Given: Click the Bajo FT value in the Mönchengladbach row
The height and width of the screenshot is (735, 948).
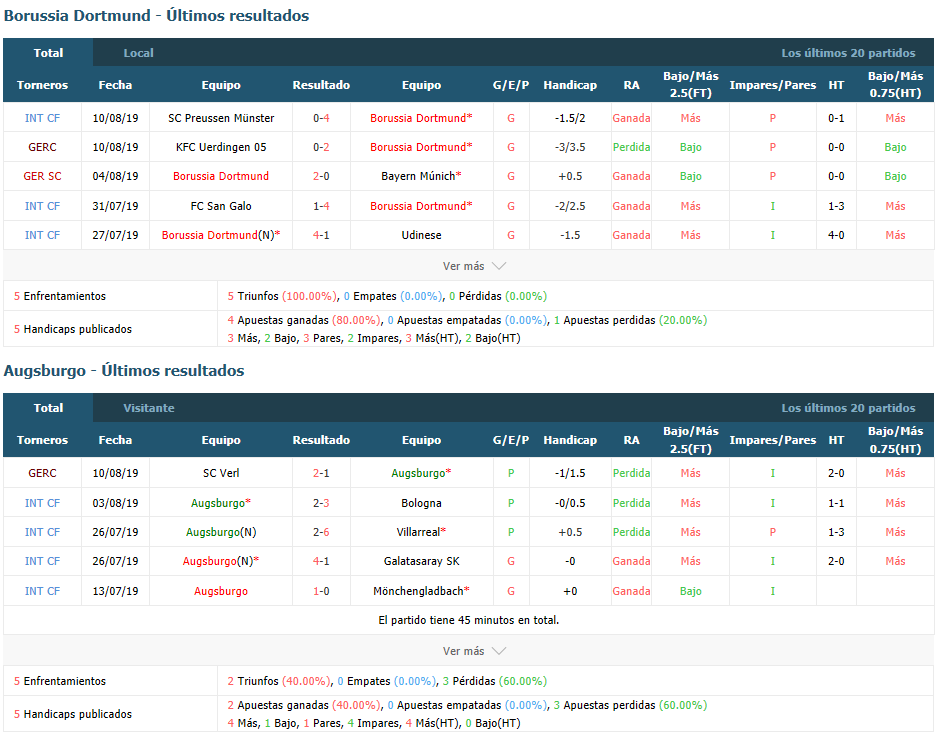Looking at the screenshot, I should pos(690,591).
